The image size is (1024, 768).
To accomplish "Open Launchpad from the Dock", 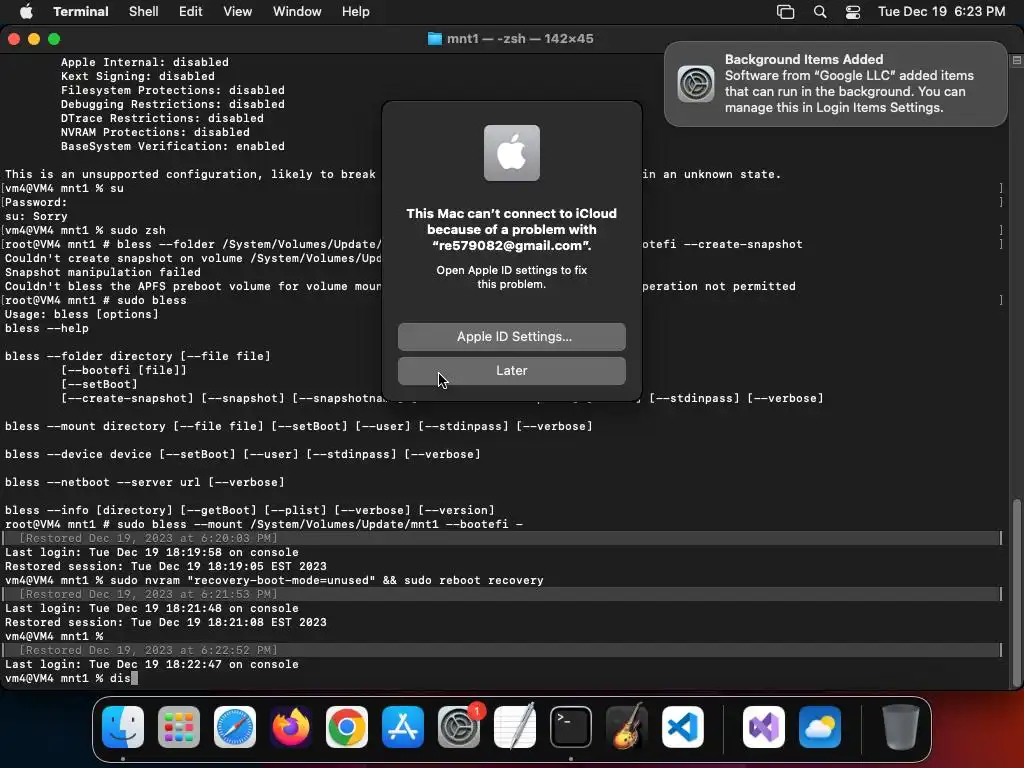I will click(178, 727).
